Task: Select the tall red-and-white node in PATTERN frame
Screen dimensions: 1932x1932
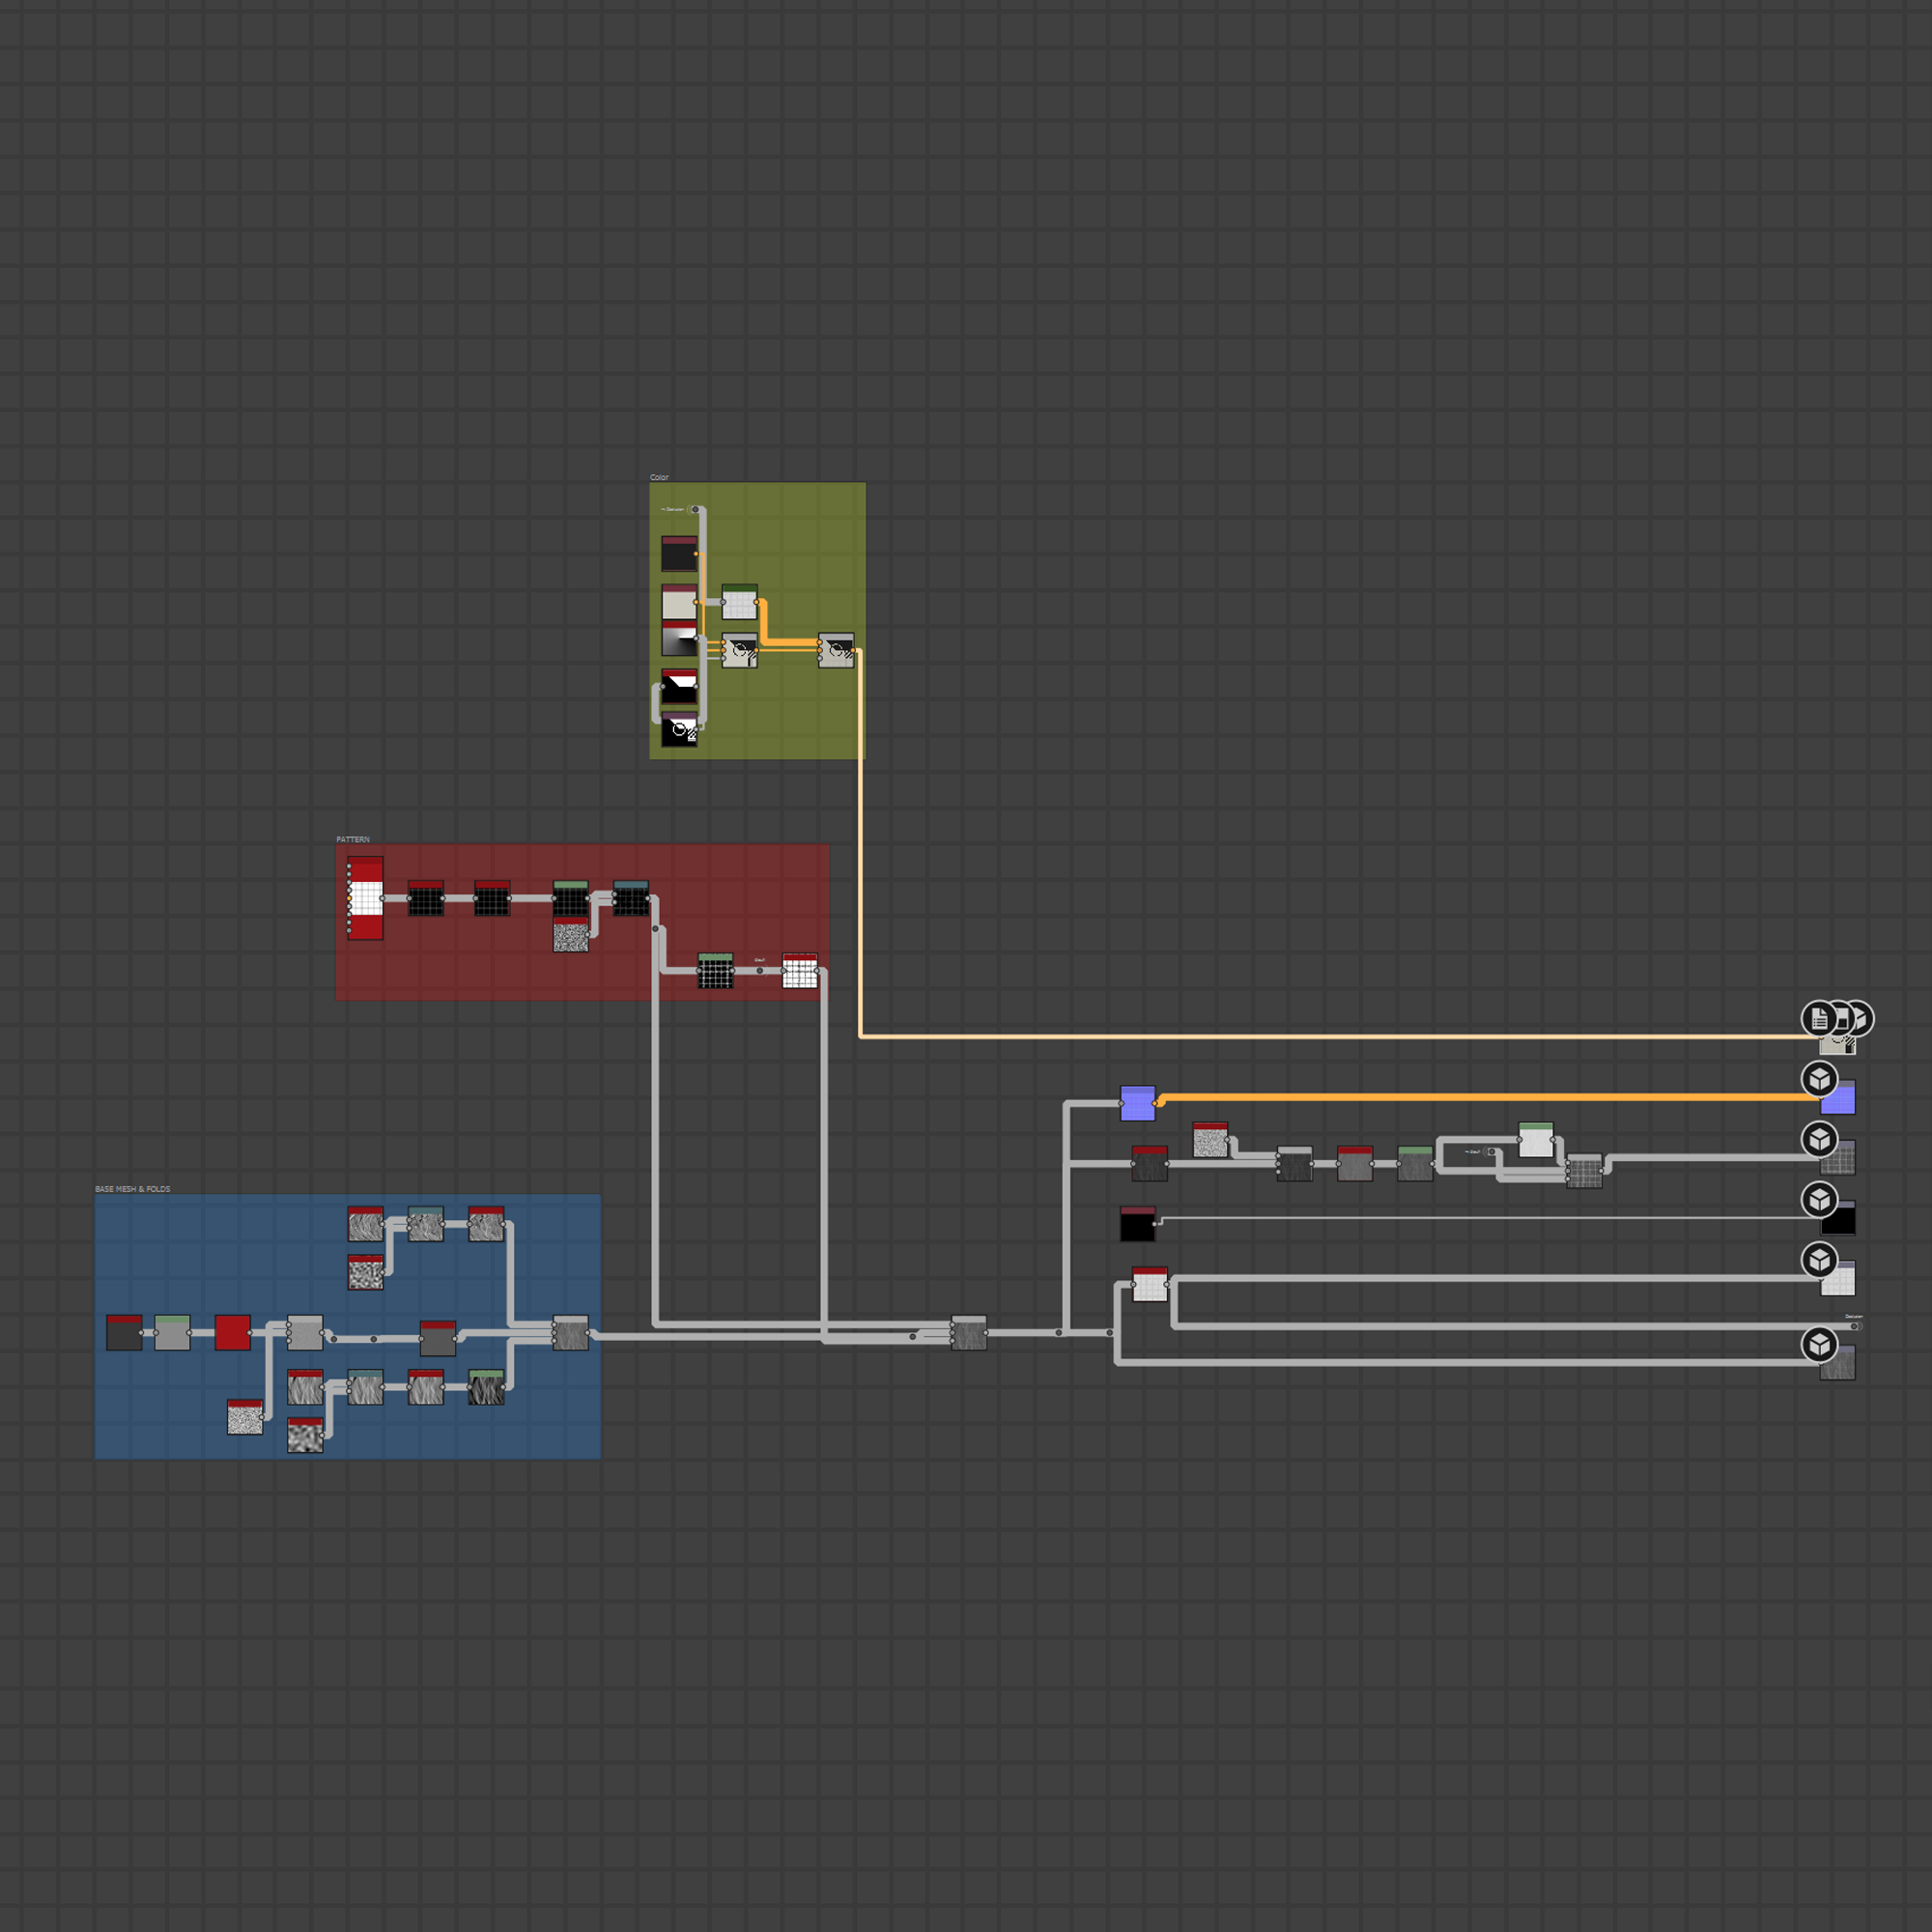Action: click(365, 898)
